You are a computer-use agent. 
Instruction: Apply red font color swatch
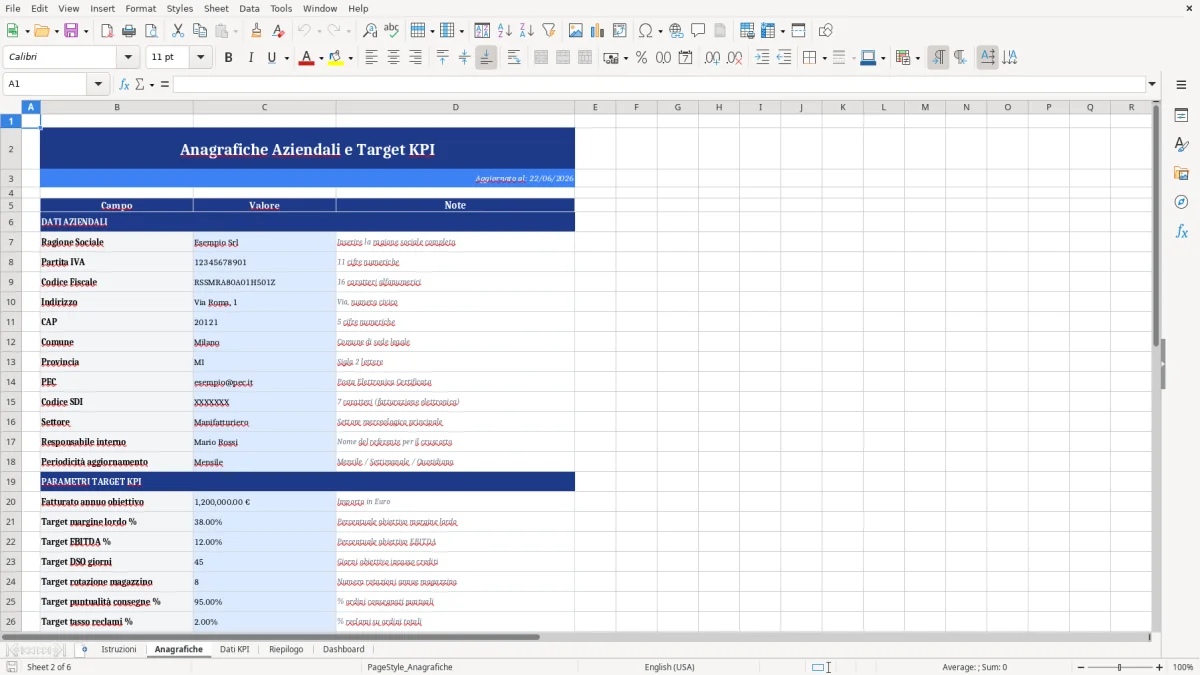pyautogui.click(x=306, y=58)
